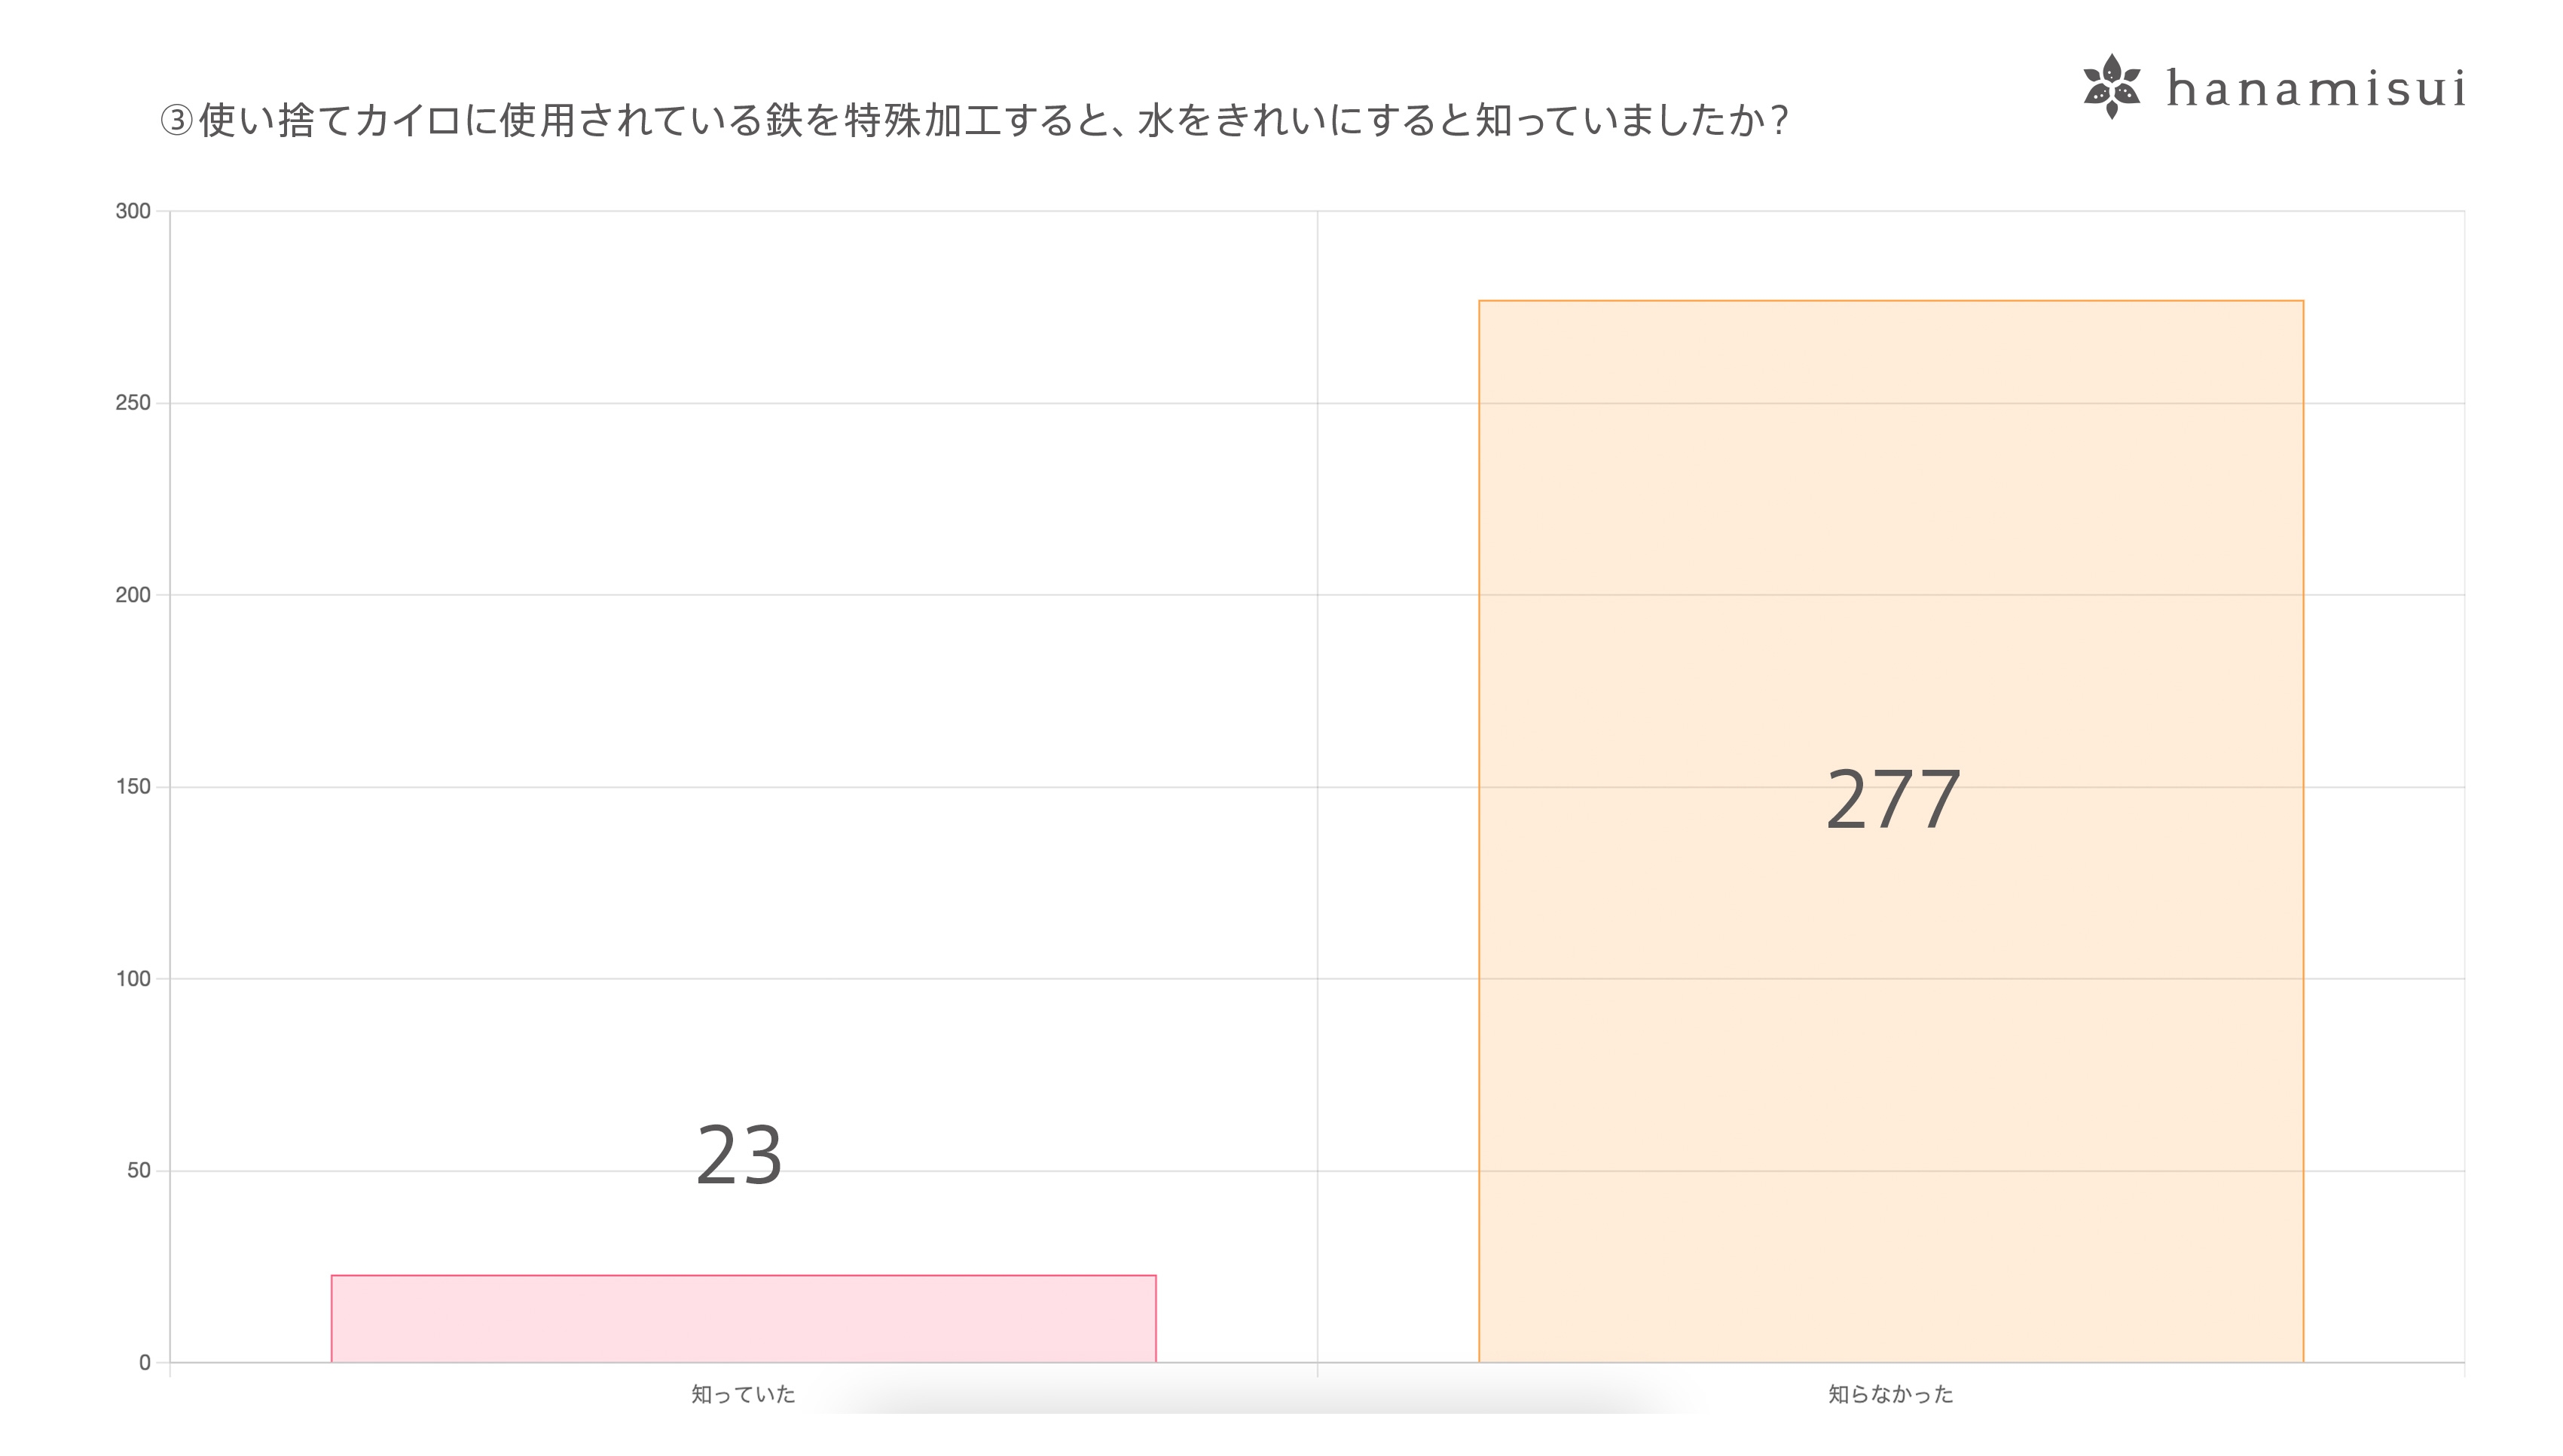2563x1456 pixels.
Task: Click the circled ③ number in title
Action: pyautogui.click(x=177, y=121)
